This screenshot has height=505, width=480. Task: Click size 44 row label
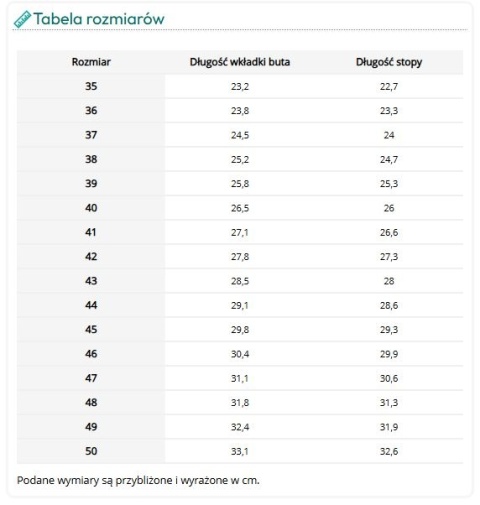(x=91, y=305)
